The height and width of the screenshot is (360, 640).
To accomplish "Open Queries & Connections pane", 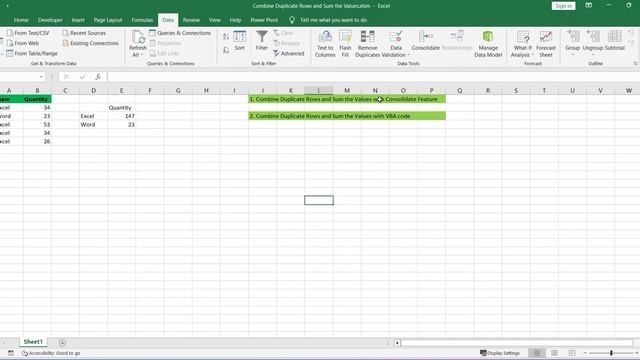I will click(x=180, y=33).
